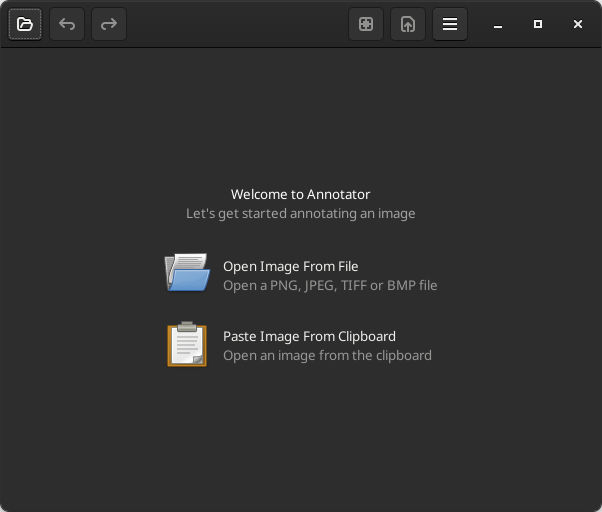602x512 pixels.
Task: Click the export image icon
Action: [408, 24]
